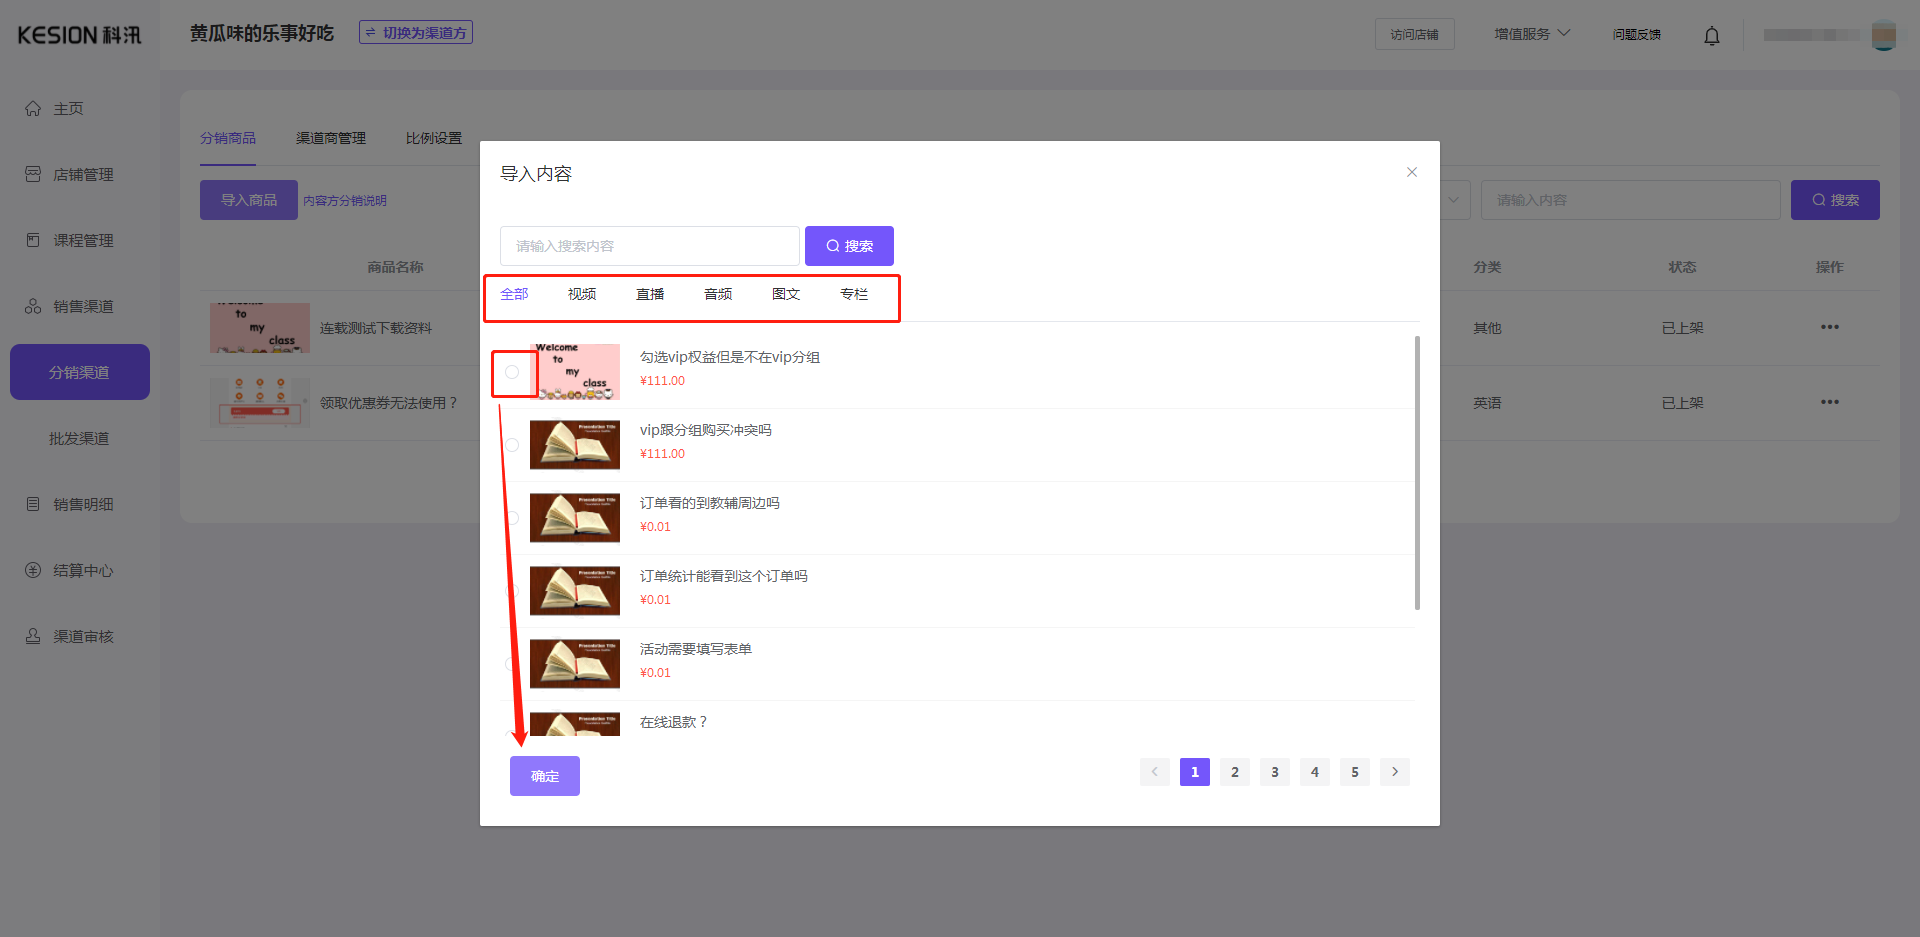Image resolution: width=1920 pixels, height=937 pixels.
Task: Select 分销渠道 in the sidebar
Action: (x=80, y=372)
